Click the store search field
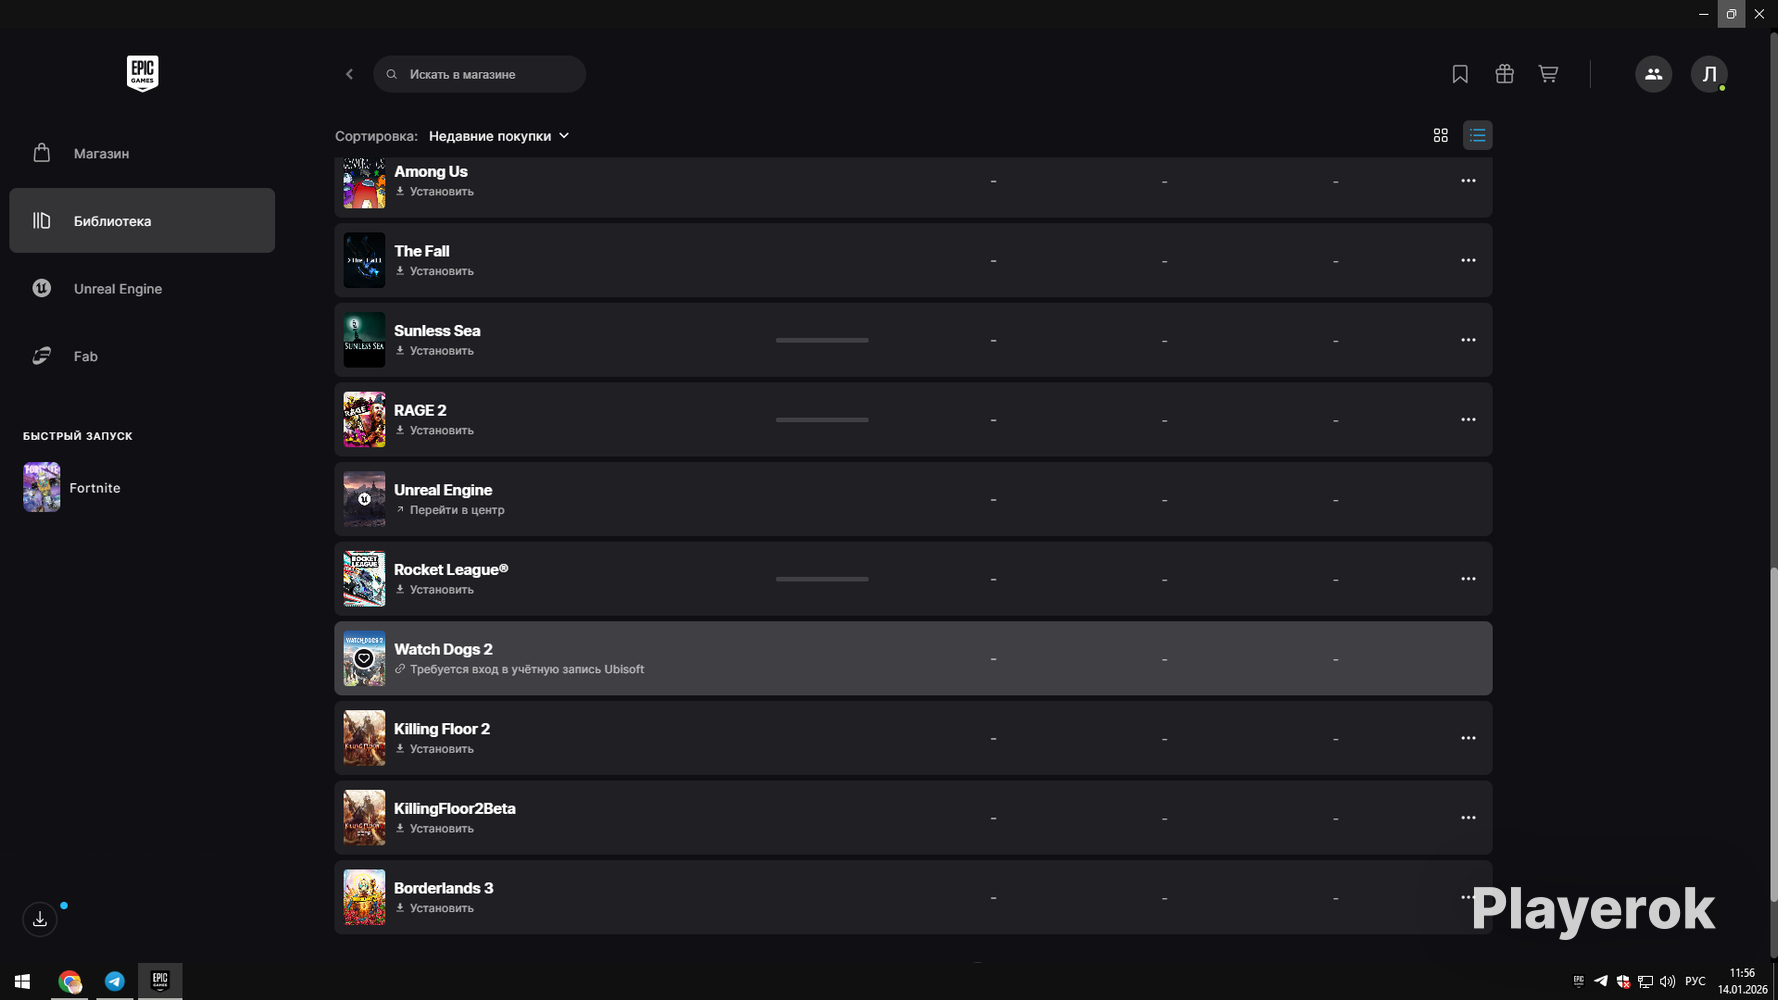1778x1000 pixels. 479,74
